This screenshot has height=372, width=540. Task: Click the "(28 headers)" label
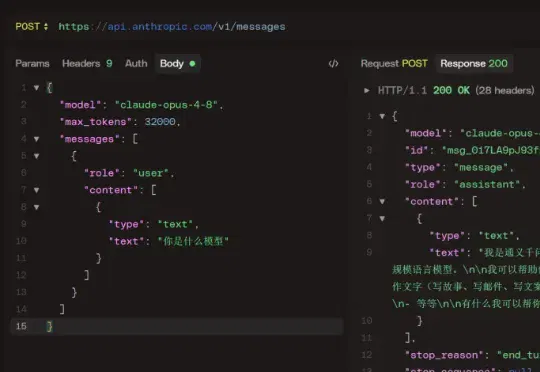click(505, 90)
